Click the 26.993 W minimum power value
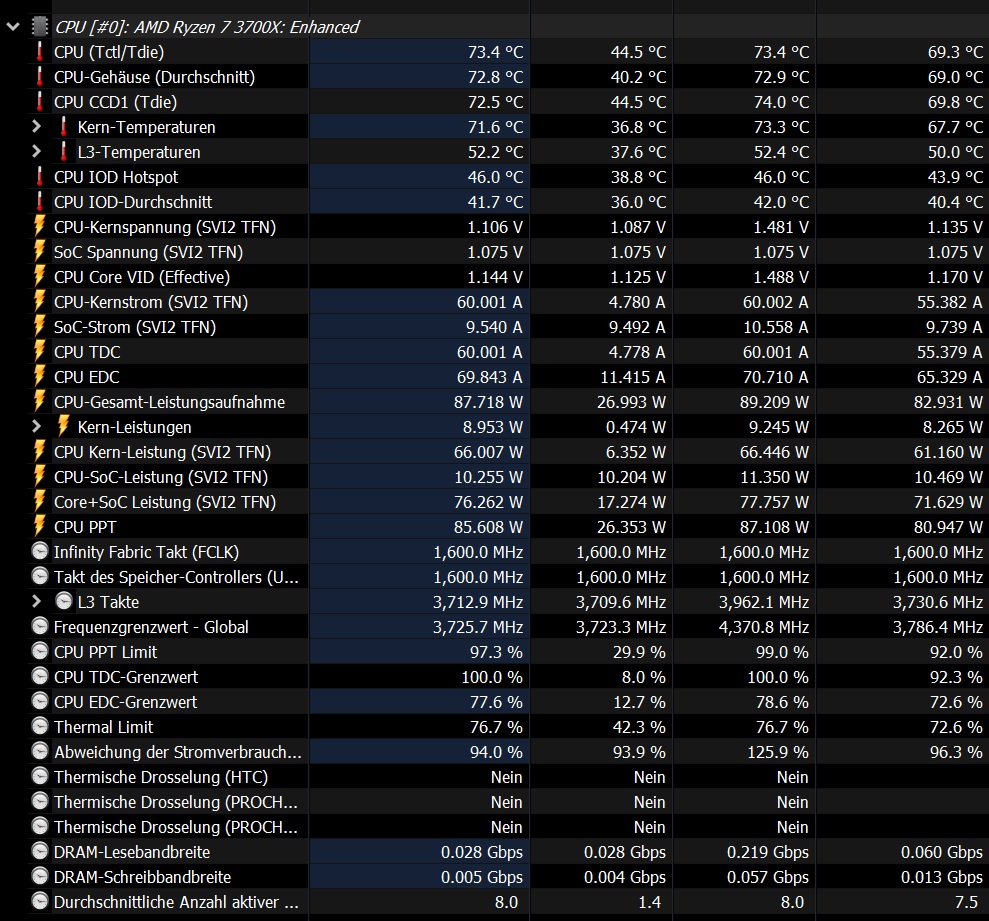Viewport: 989px width, 921px height. point(631,402)
